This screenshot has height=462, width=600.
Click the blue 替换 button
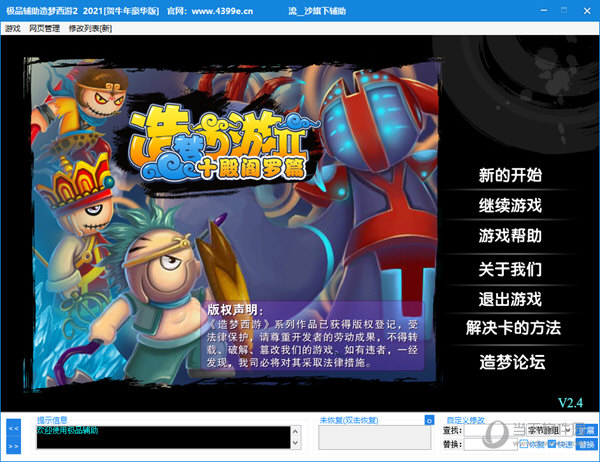click(x=587, y=444)
